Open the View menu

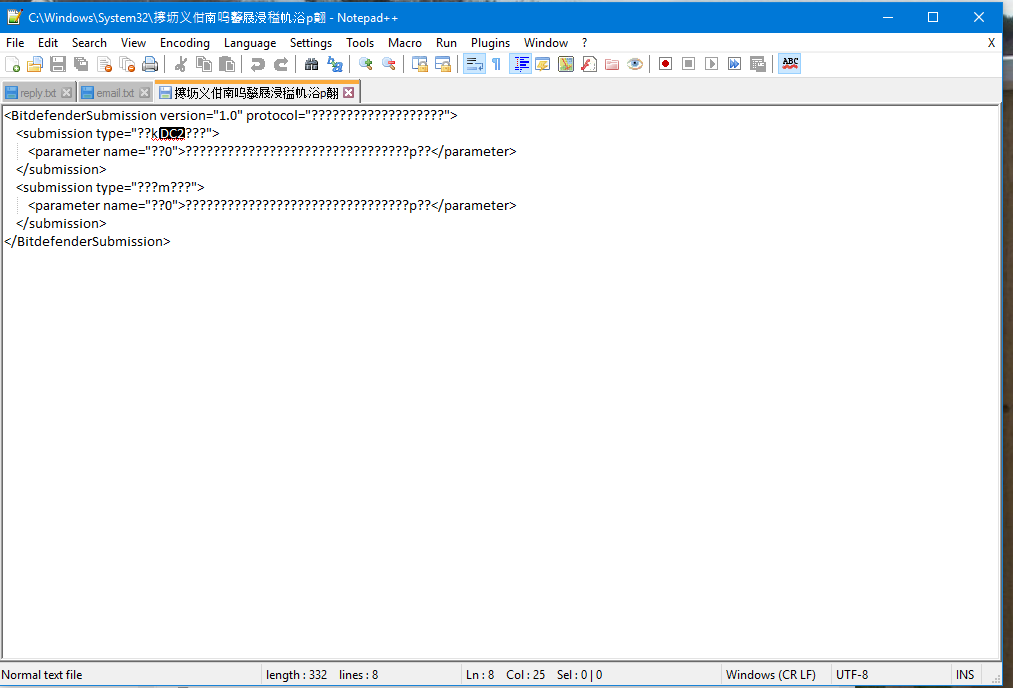[133, 43]
